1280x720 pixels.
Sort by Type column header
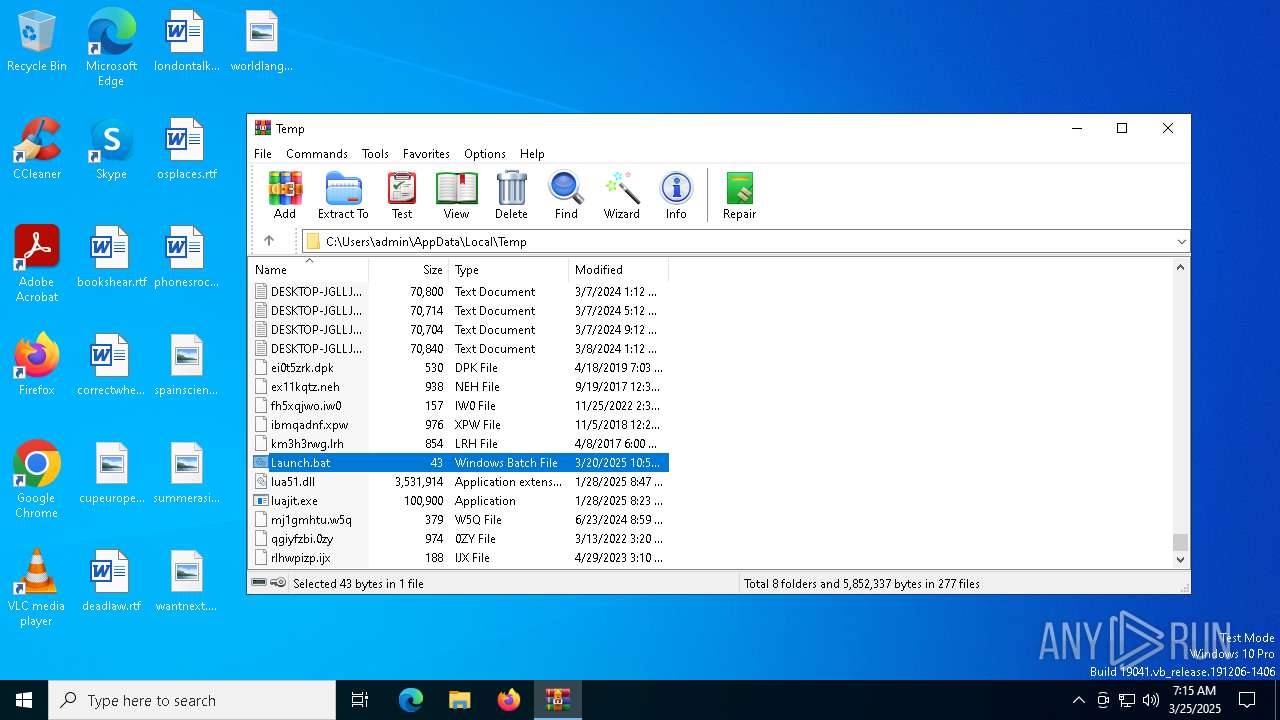tap(509, 270)
